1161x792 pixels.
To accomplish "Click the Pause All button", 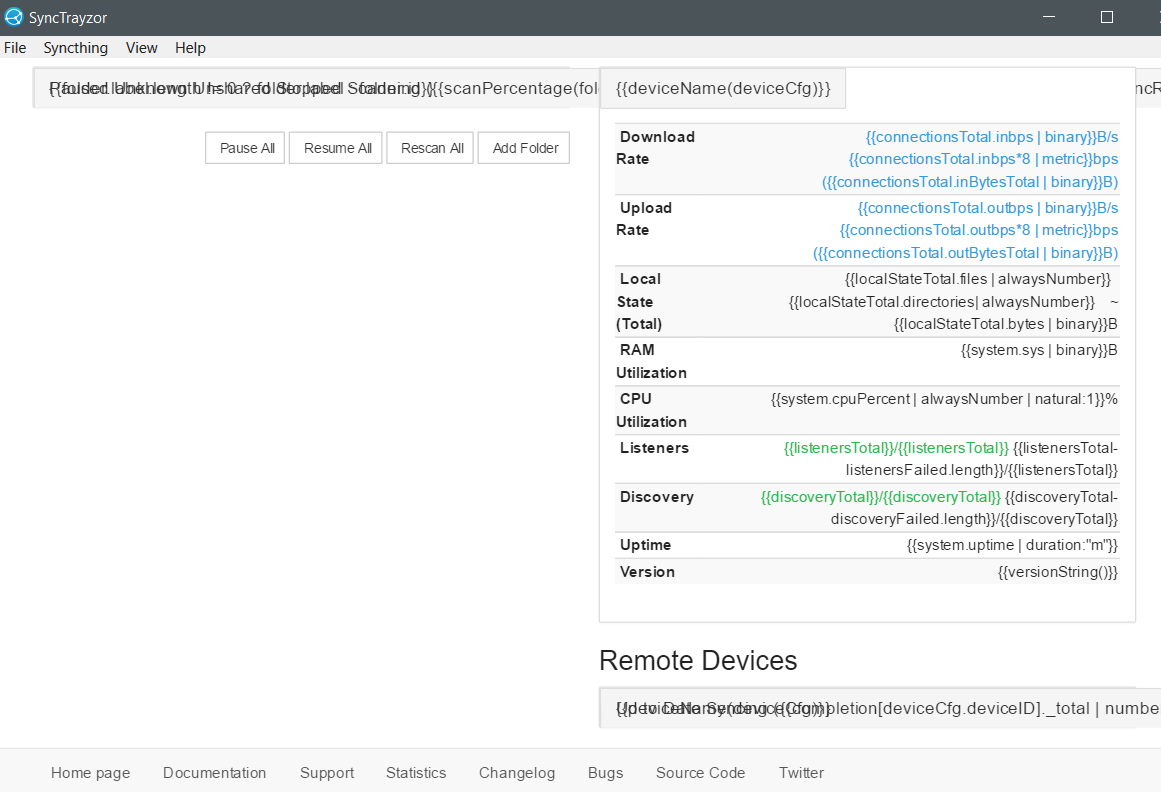I will (x=245, y=148).
